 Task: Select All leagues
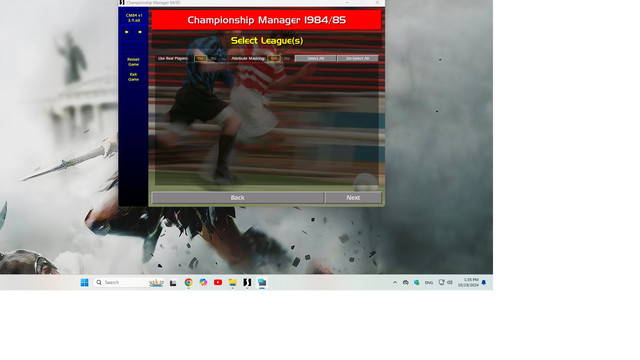[316, 58]
